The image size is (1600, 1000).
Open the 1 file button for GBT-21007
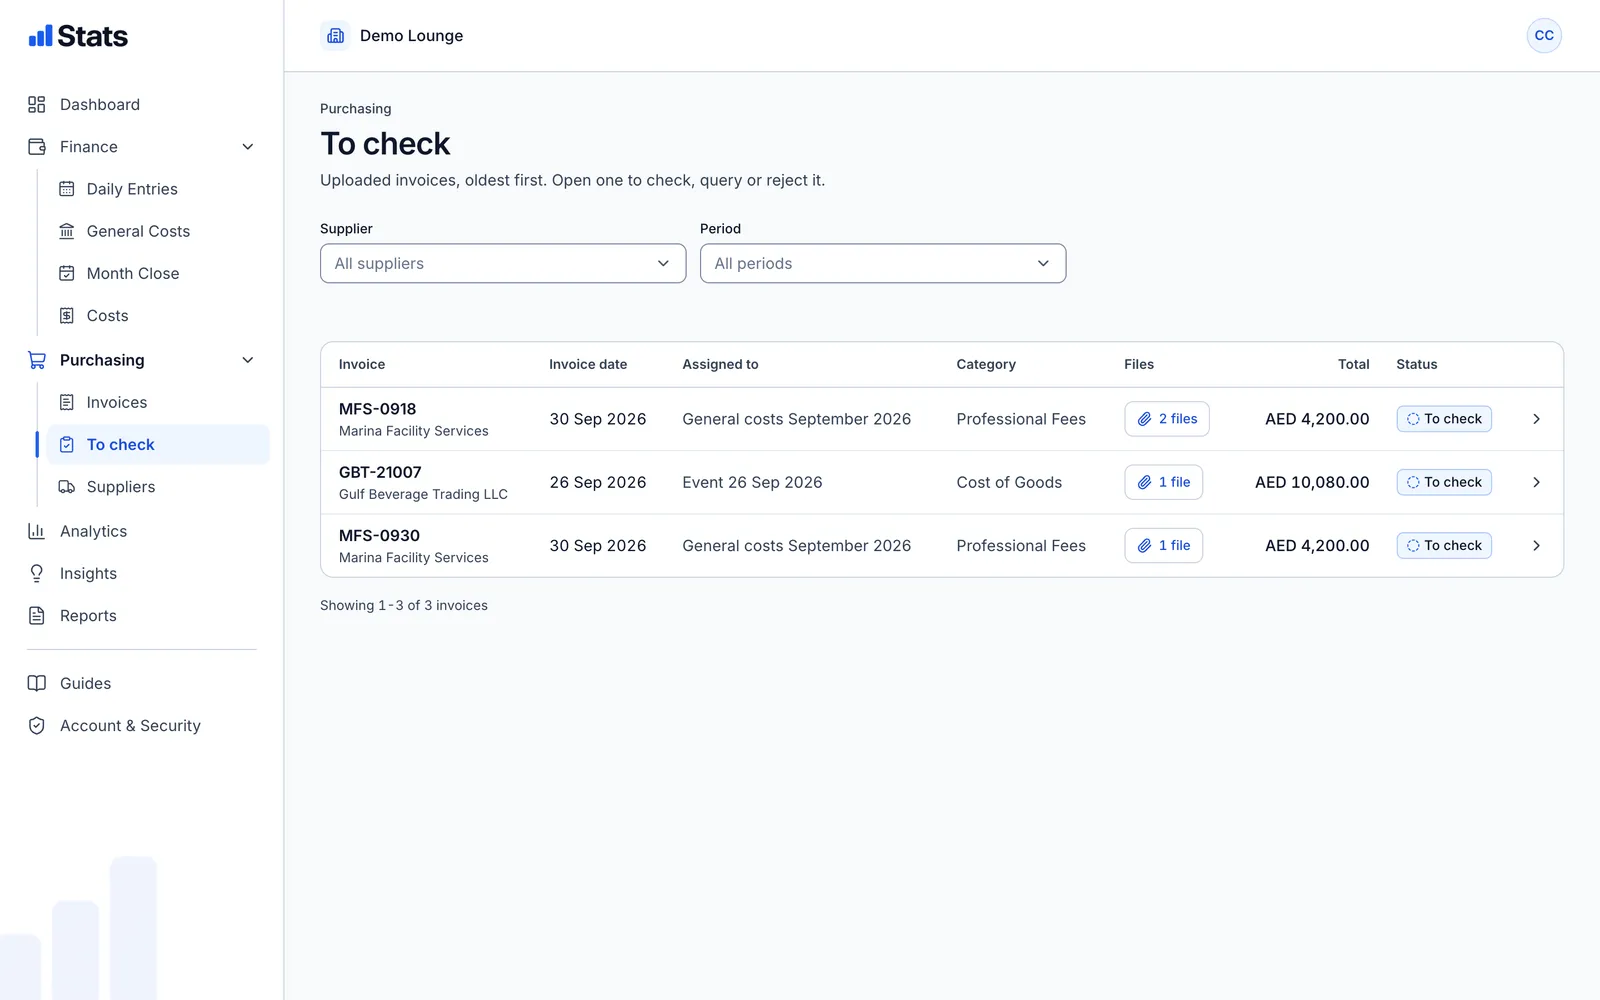pyautogui.click(x=1164, y=482)
